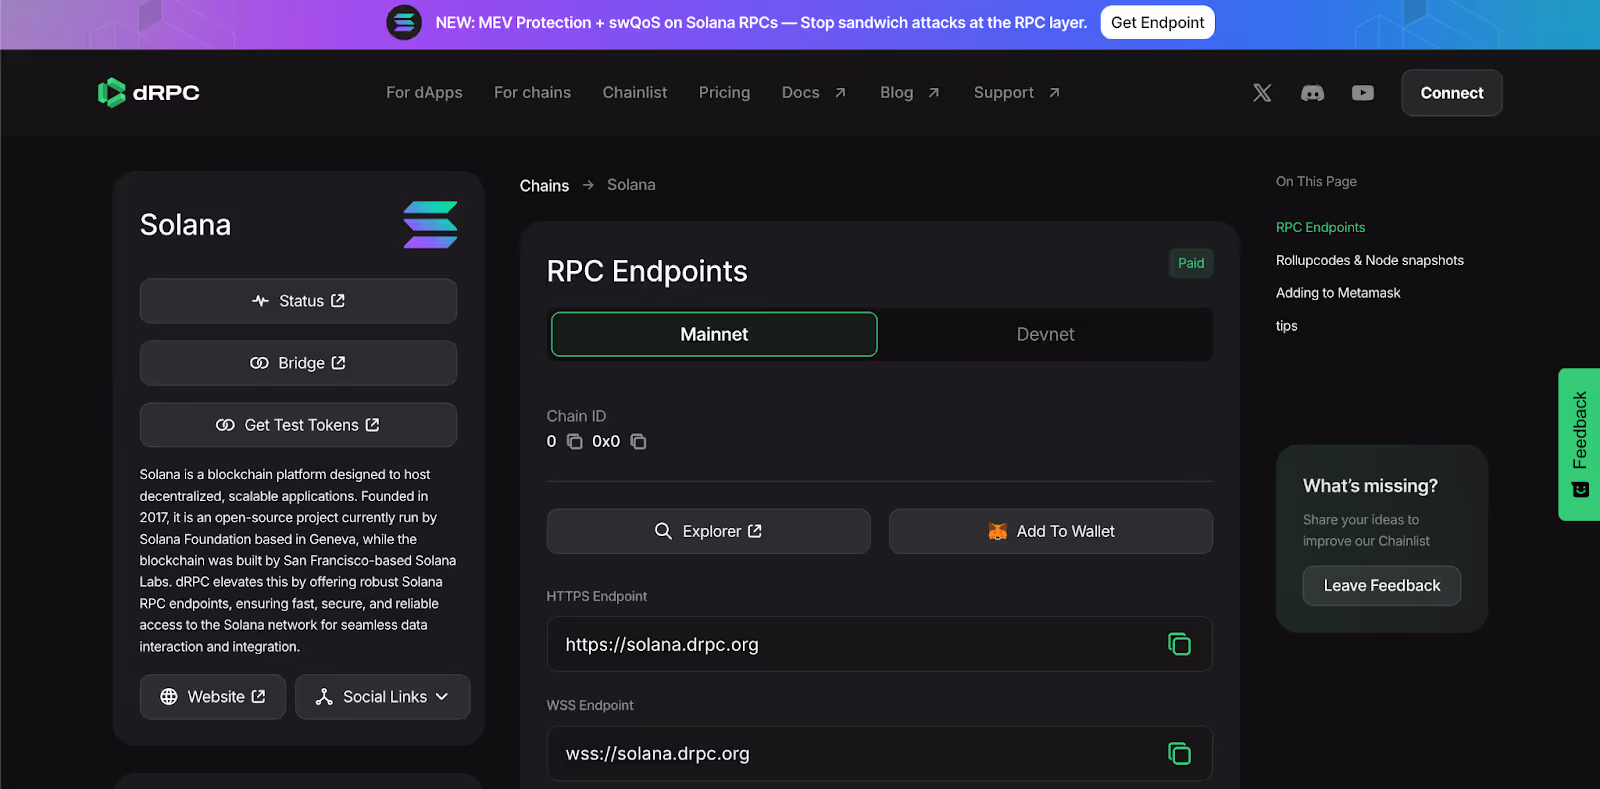Go to Chainlist in navigation
This screenshot has height=789, width=1600.
(x=634, y=92)
